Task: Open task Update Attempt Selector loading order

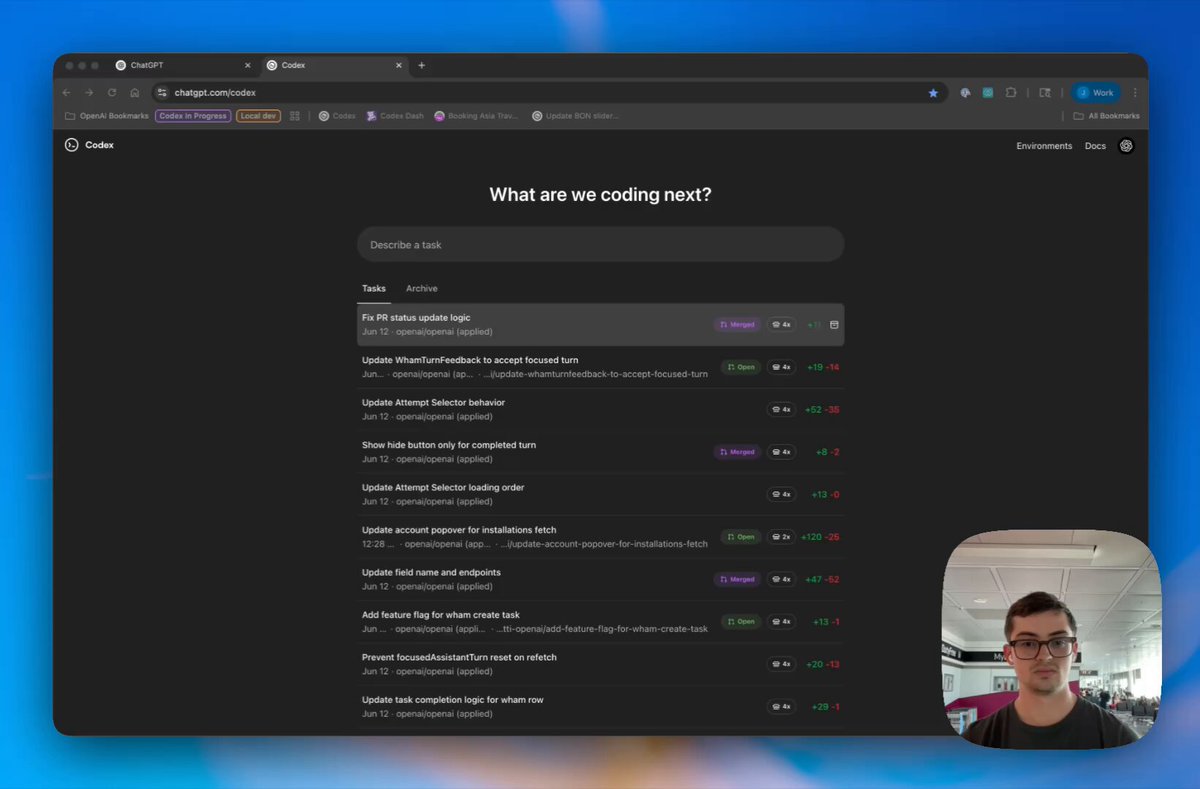Action: pos(600,494)
